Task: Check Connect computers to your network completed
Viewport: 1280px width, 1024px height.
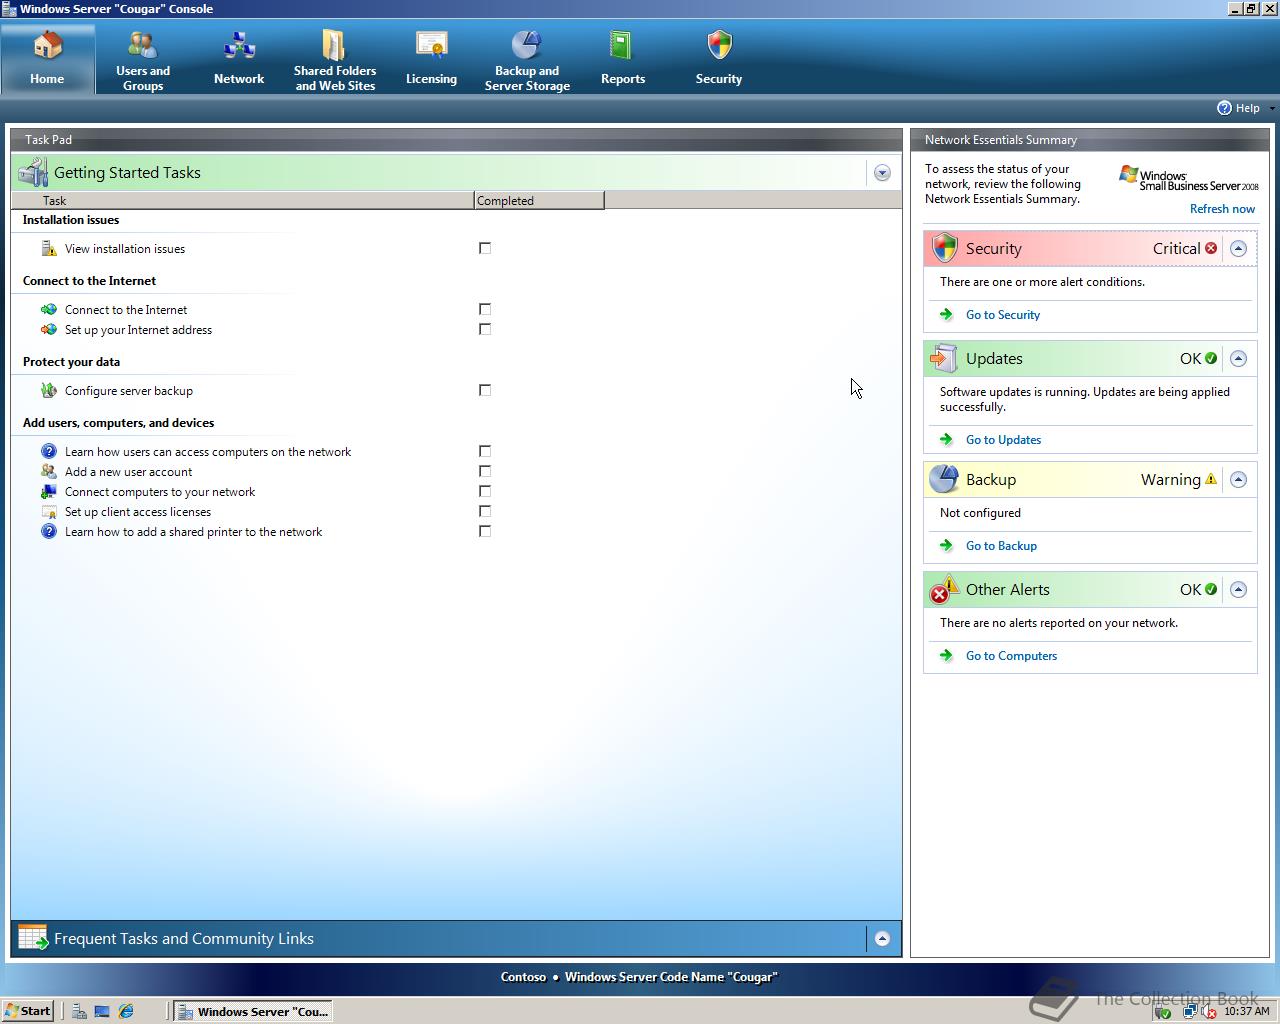Action: click(485, 491)
